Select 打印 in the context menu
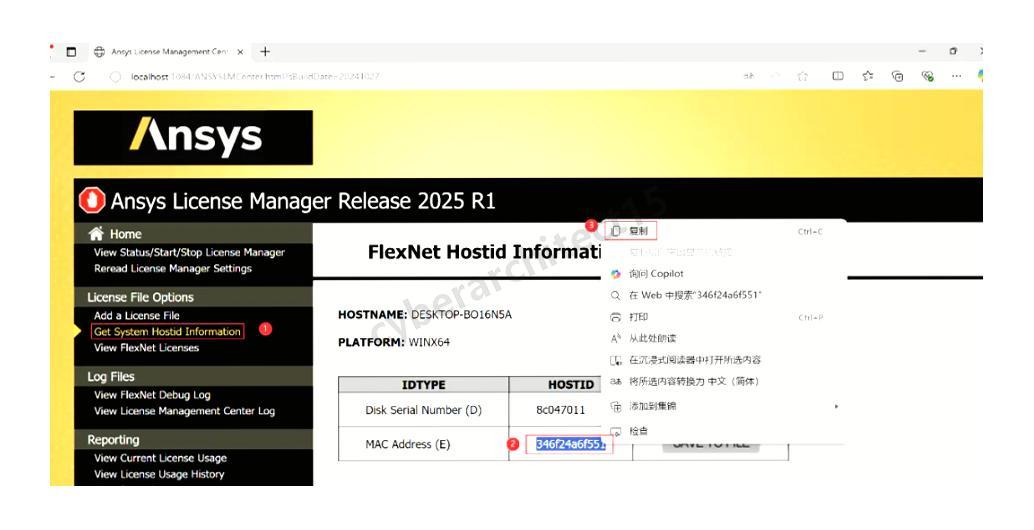 [x=638, y=317]
